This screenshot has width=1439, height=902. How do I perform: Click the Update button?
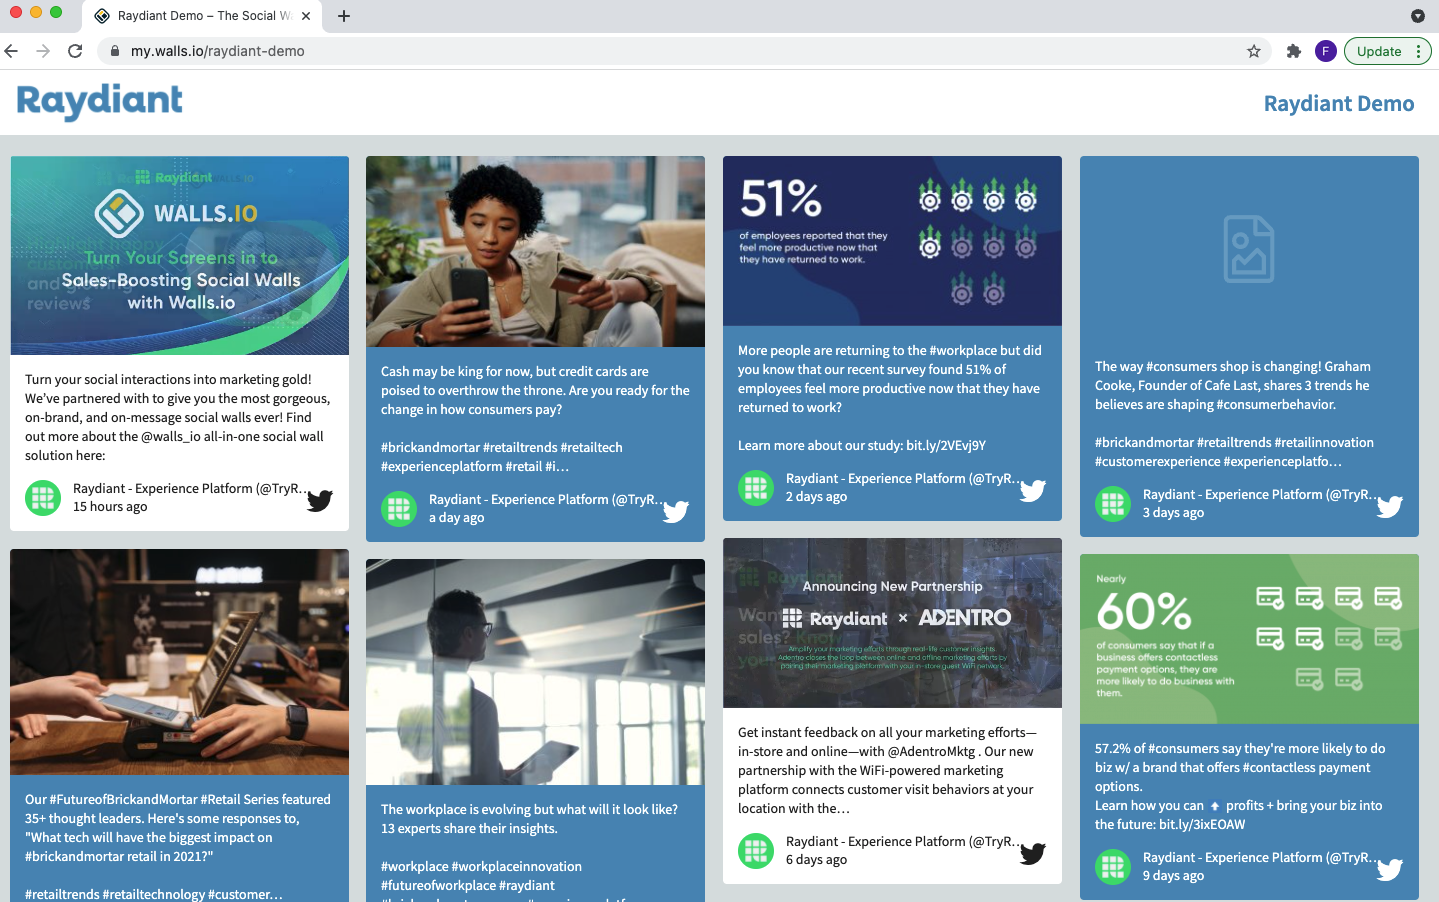1379,50
